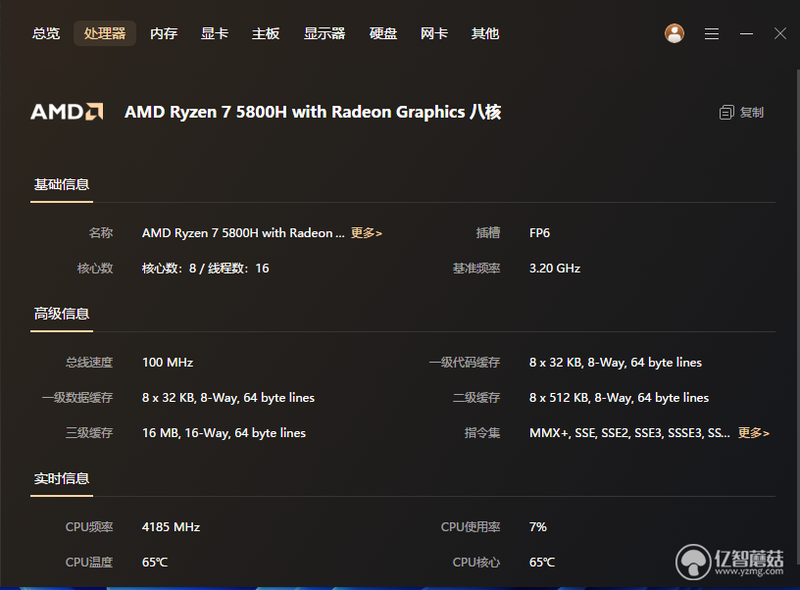Viewport: 800px width, 590px height.
Task: Click the CPU frequency value '4185 MHz'
Action: pos(171,527)
